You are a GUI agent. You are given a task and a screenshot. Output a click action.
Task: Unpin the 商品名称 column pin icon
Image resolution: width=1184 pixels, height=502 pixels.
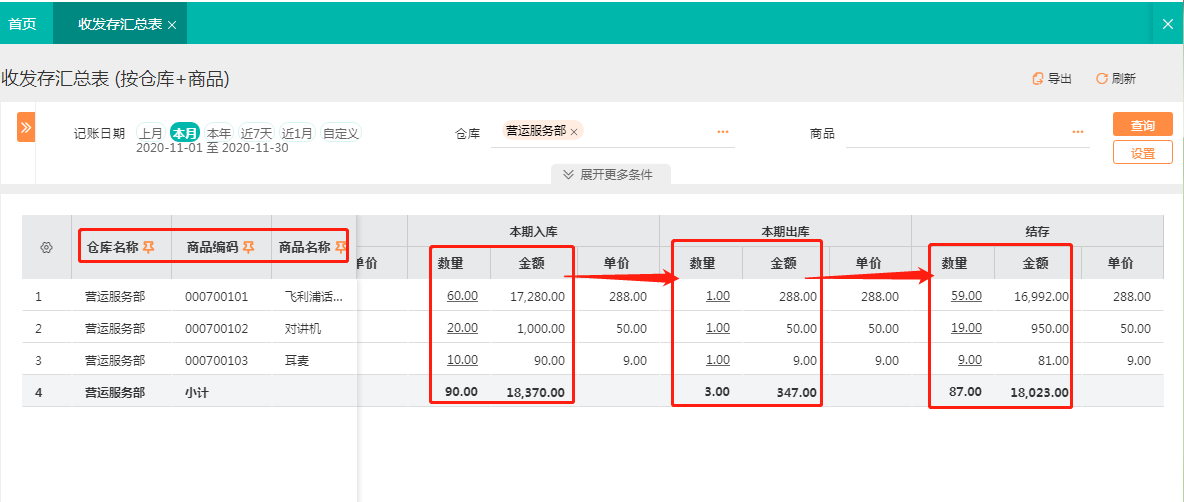(341, 247)
